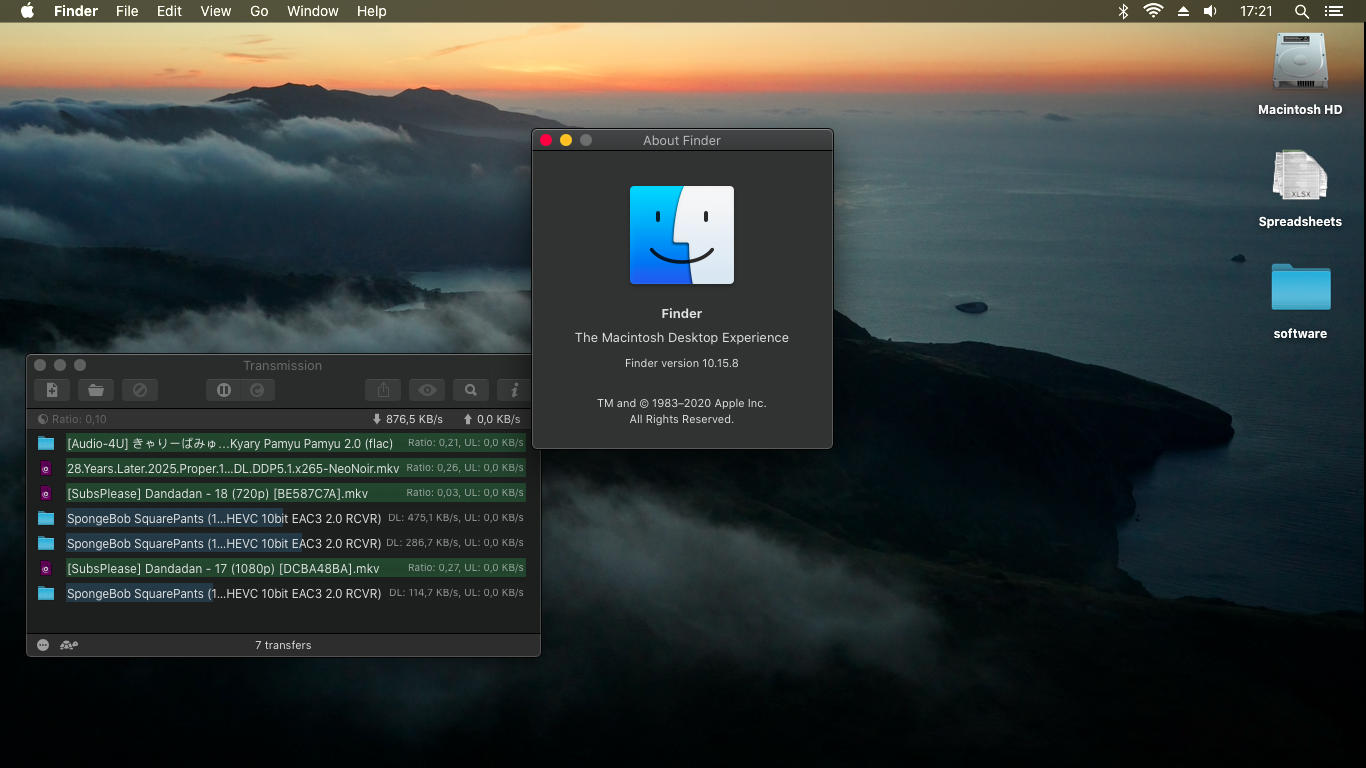1366x768 pixels.
Task: Show the filter bar with magnifier icon
Action: pyautogui.click(x=471, y=390)
